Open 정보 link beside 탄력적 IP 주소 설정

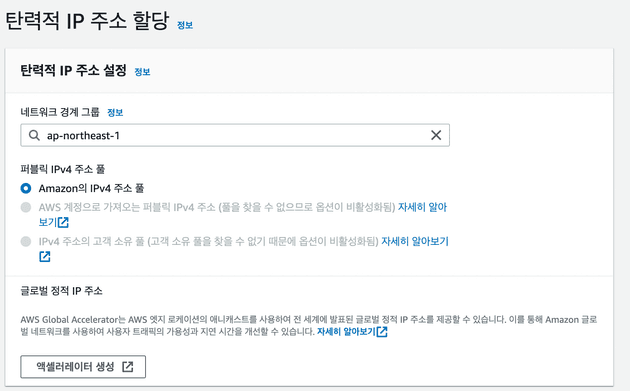(142, 72)
